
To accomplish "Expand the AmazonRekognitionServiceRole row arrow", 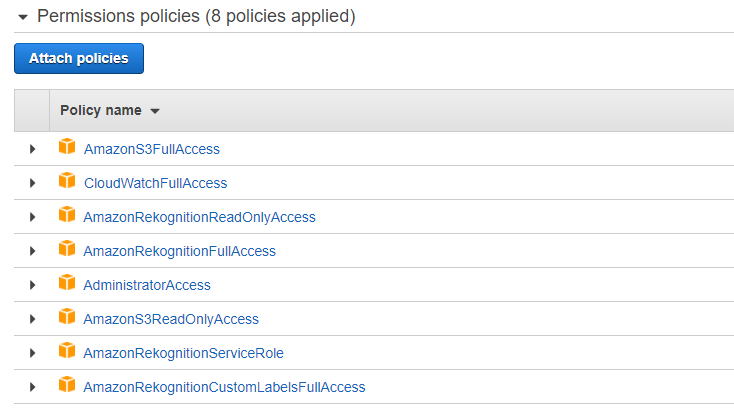I will (x=32, y=353).
